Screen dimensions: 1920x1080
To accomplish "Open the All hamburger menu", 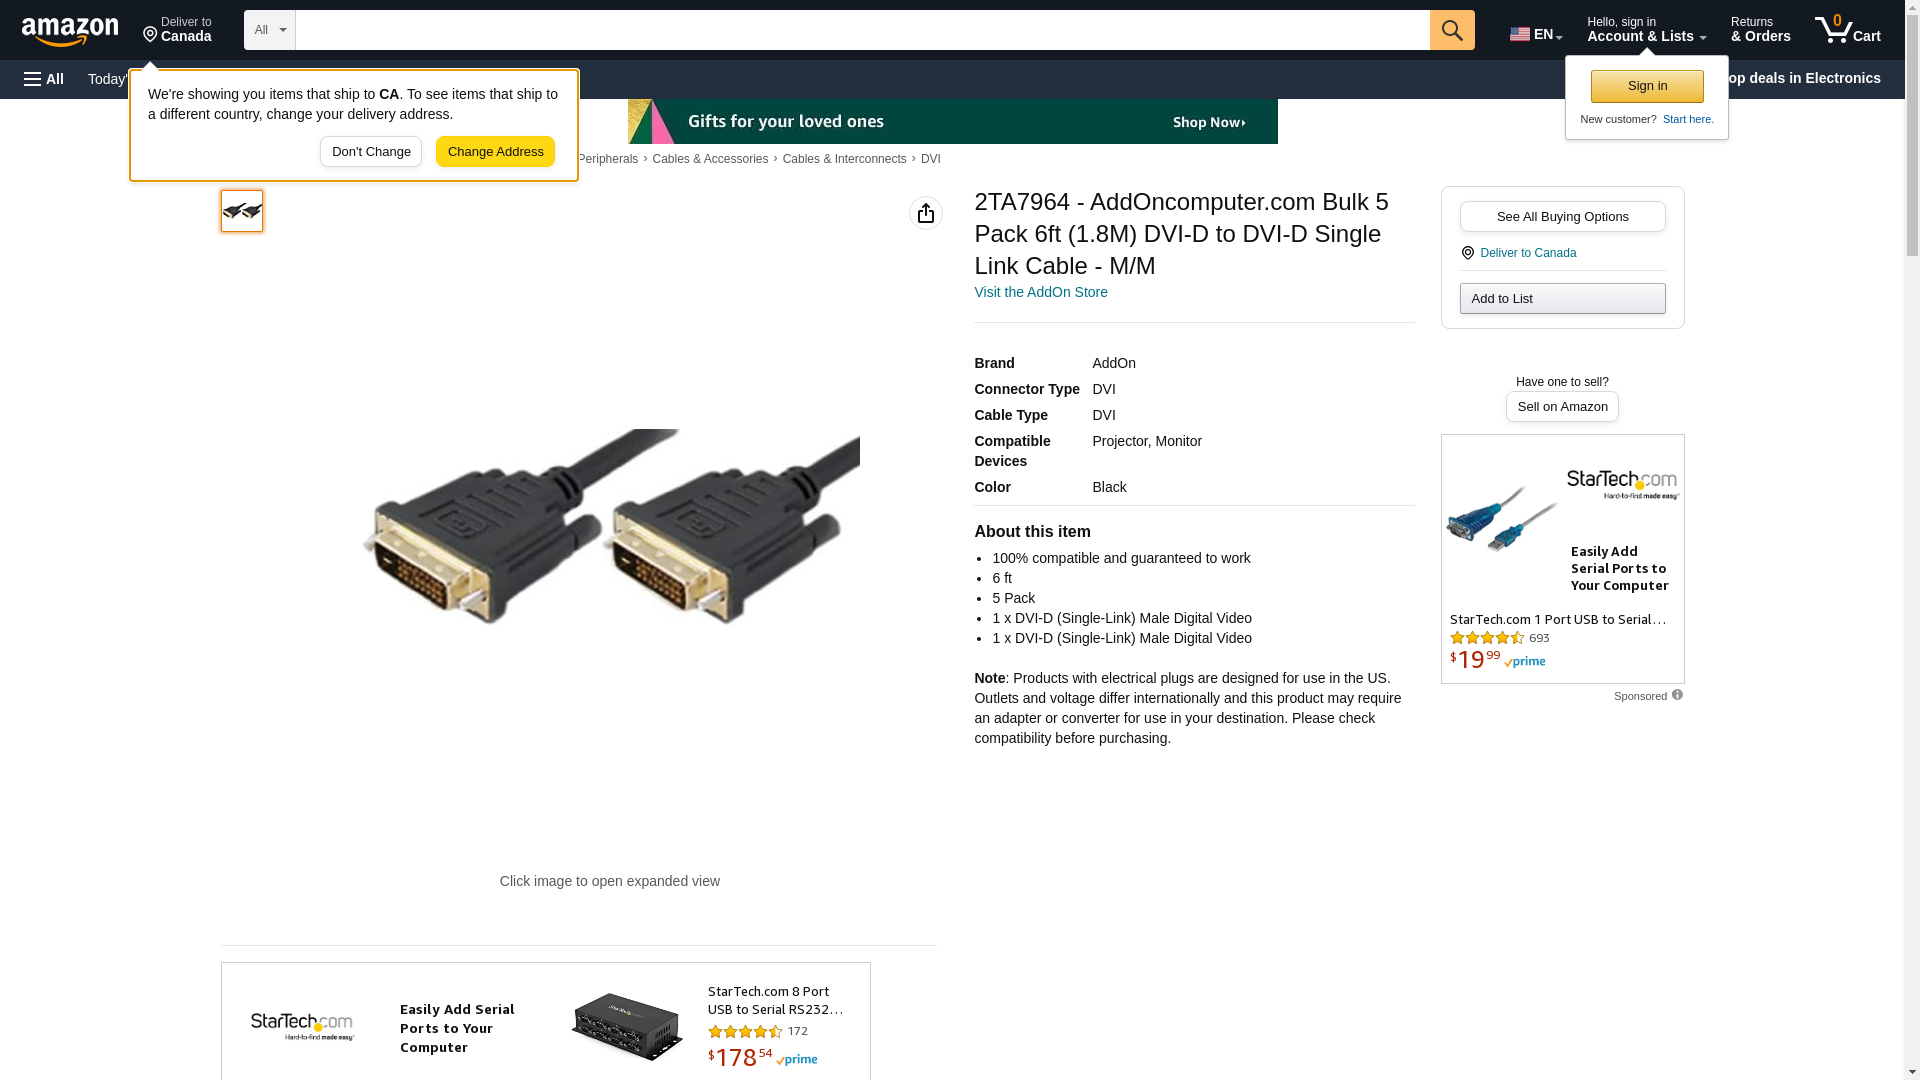I will click(44, 79).
